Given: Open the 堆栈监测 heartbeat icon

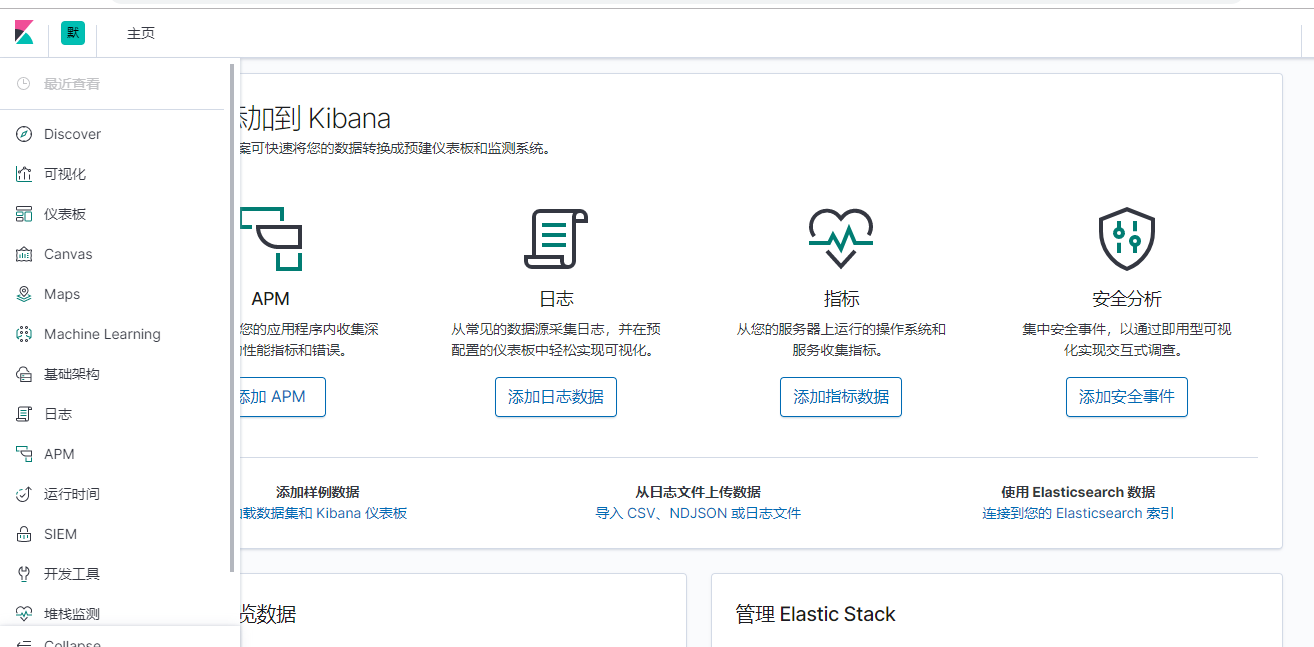Looking at the screenshot, I should pos(24,614).
